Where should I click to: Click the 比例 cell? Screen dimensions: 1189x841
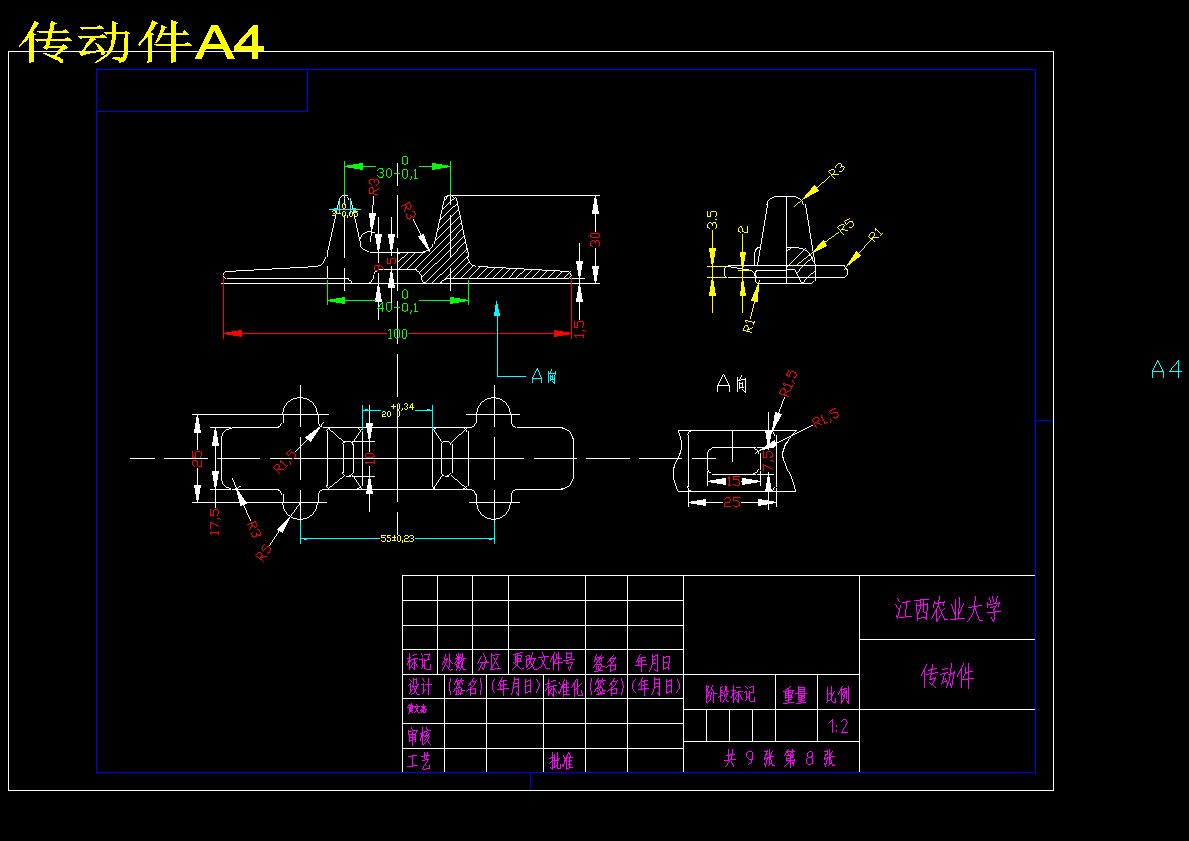pos(838,695)
